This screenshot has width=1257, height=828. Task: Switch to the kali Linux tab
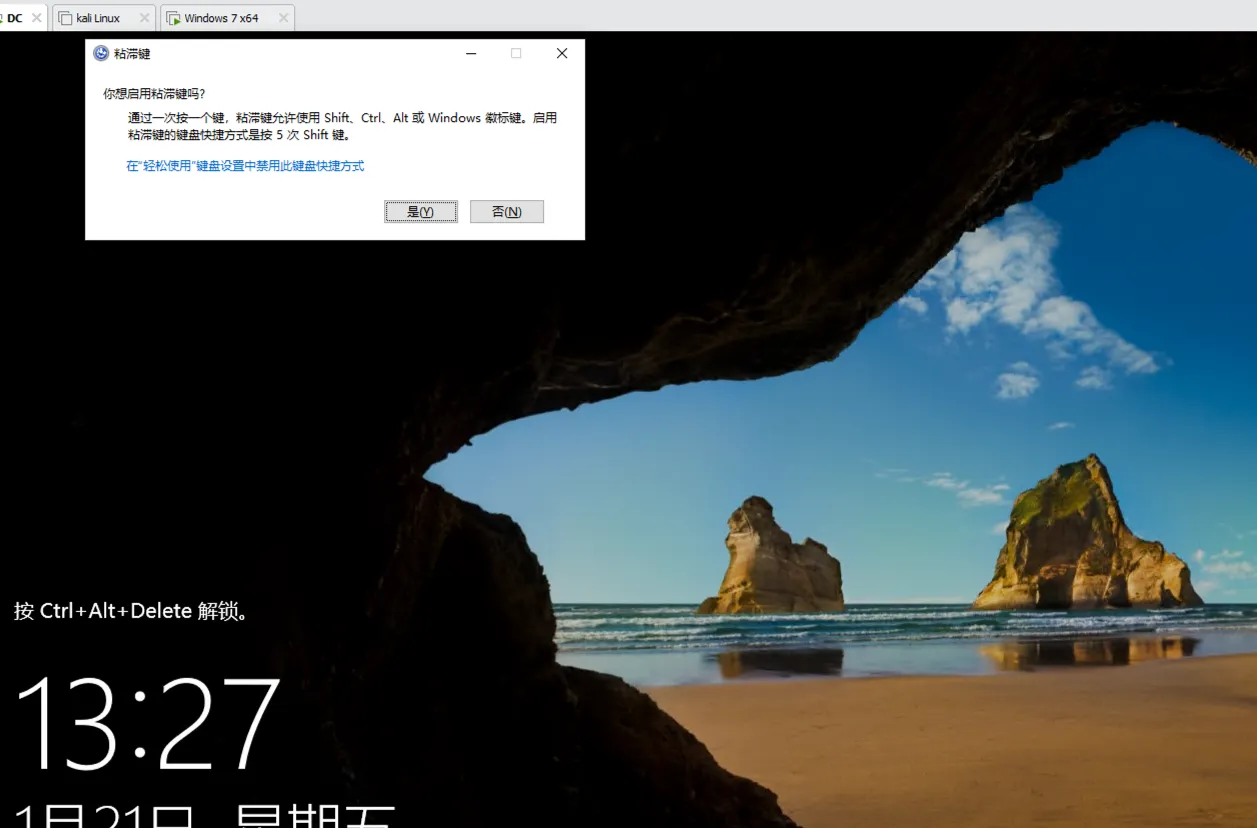pos(98,18)
